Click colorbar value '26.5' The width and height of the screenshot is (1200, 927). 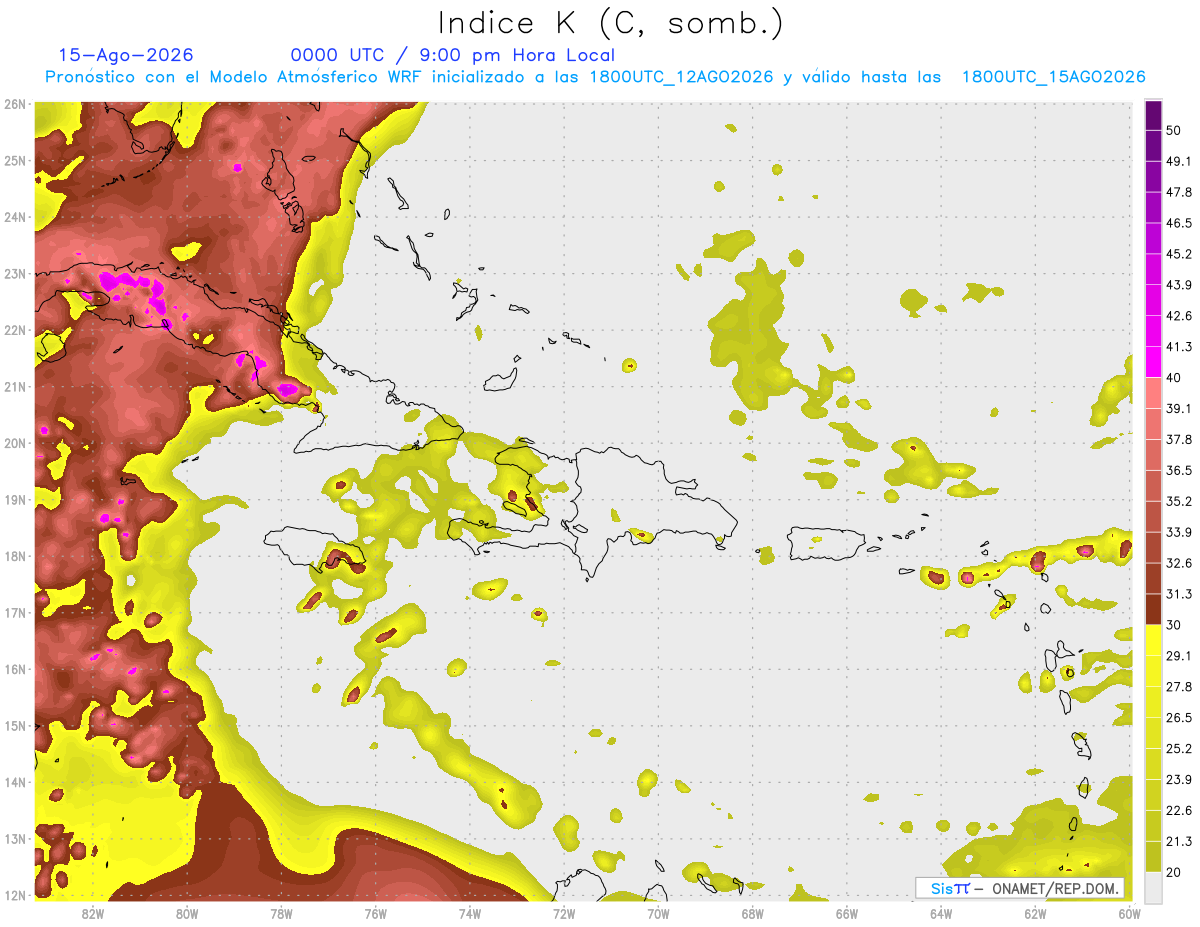pyautogui.click(x=1179, y=717)
